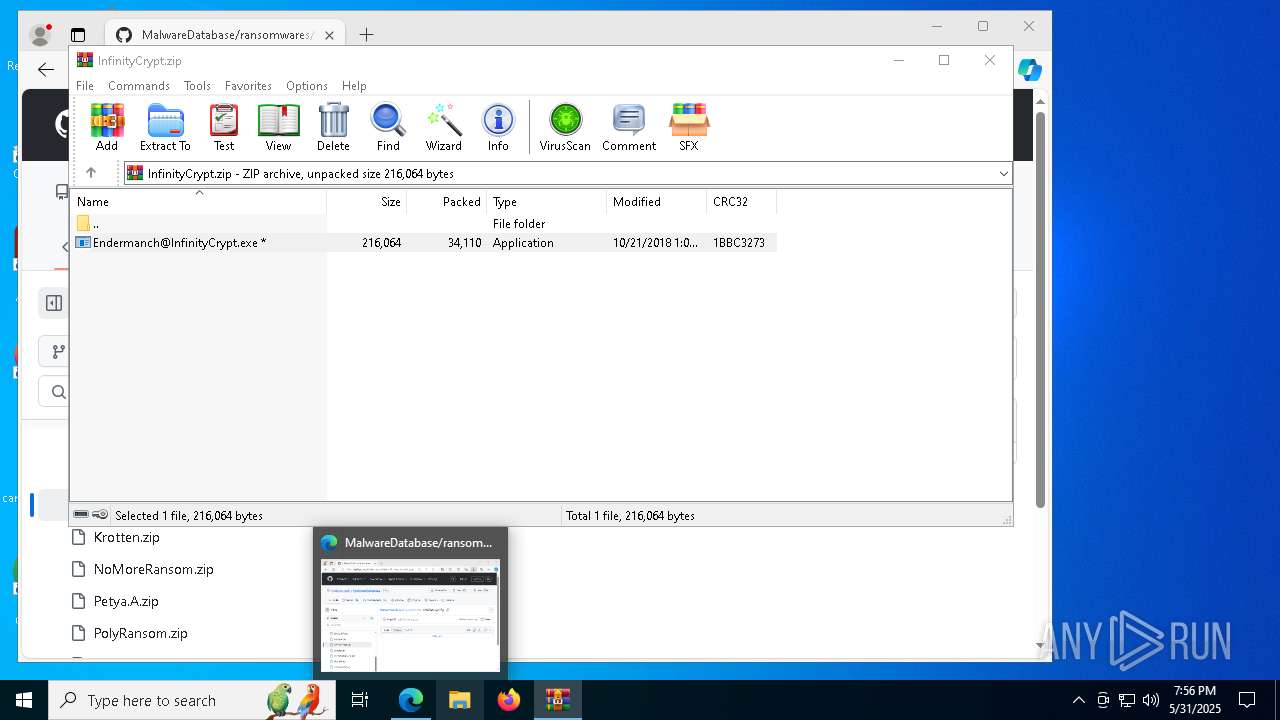The width and height of the screenshot is (1280, 720).
Task: Launch the Wizard tool
Action: [444, 127]
